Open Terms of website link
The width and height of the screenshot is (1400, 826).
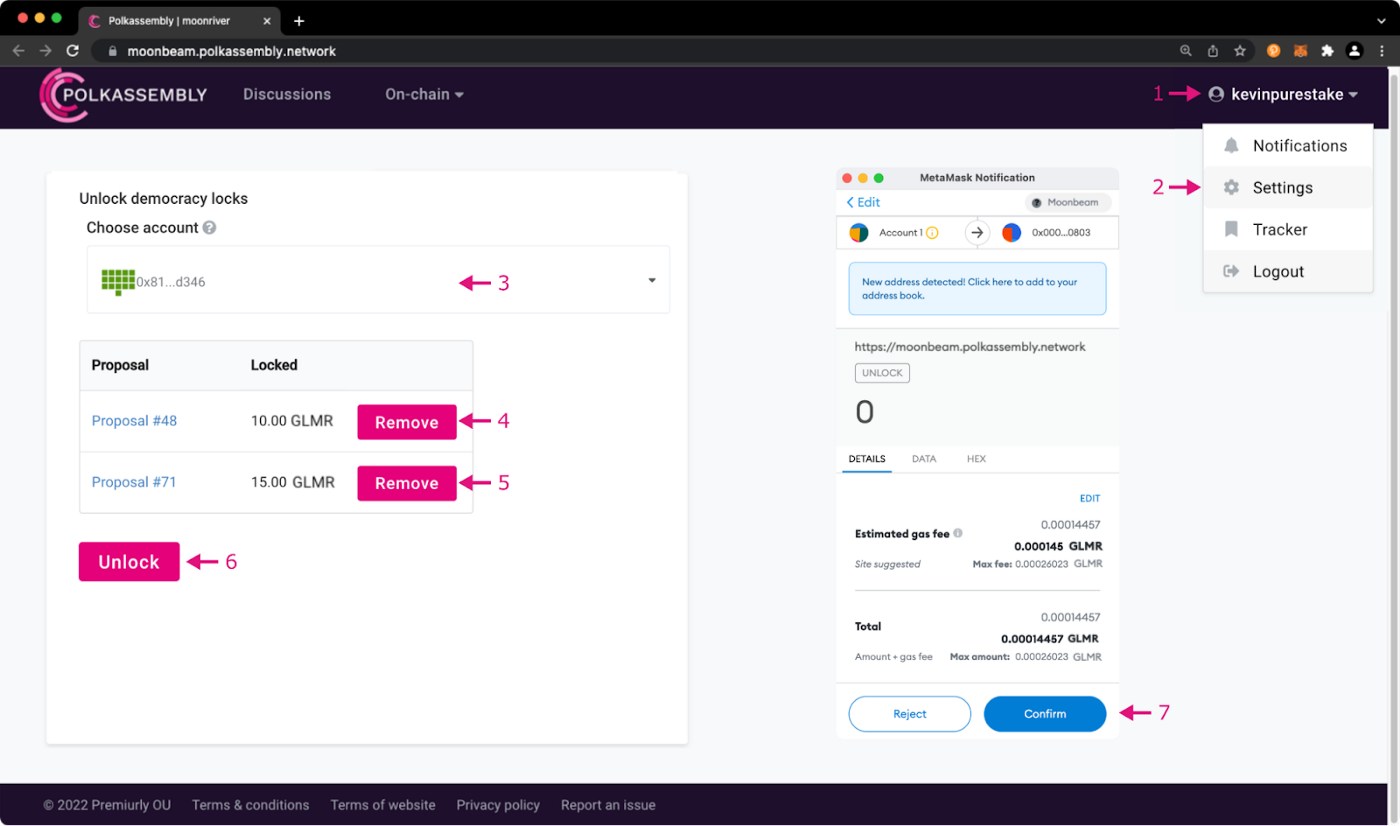383,805
